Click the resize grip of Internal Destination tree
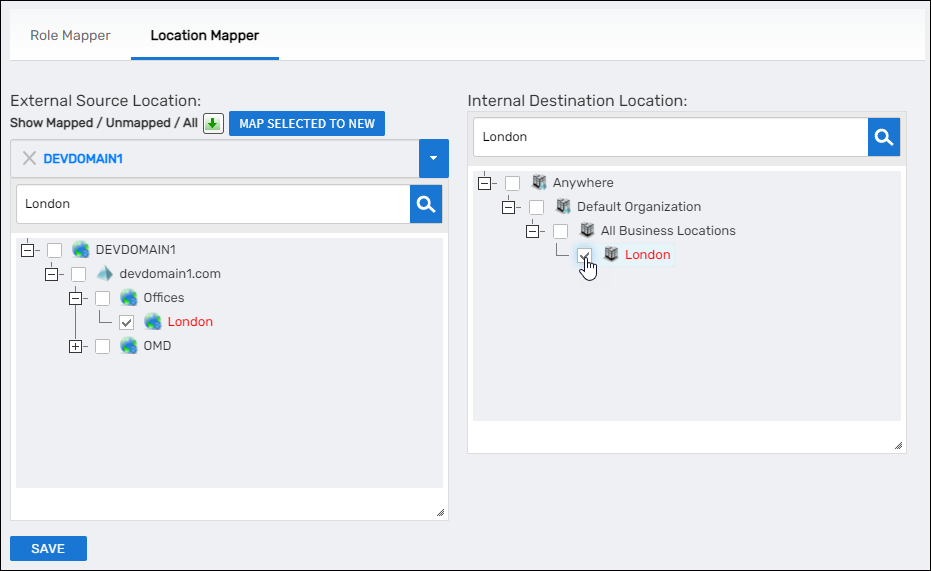Viewport: 931px width, 571px height. pyautogui.click(x=897, y=445)
